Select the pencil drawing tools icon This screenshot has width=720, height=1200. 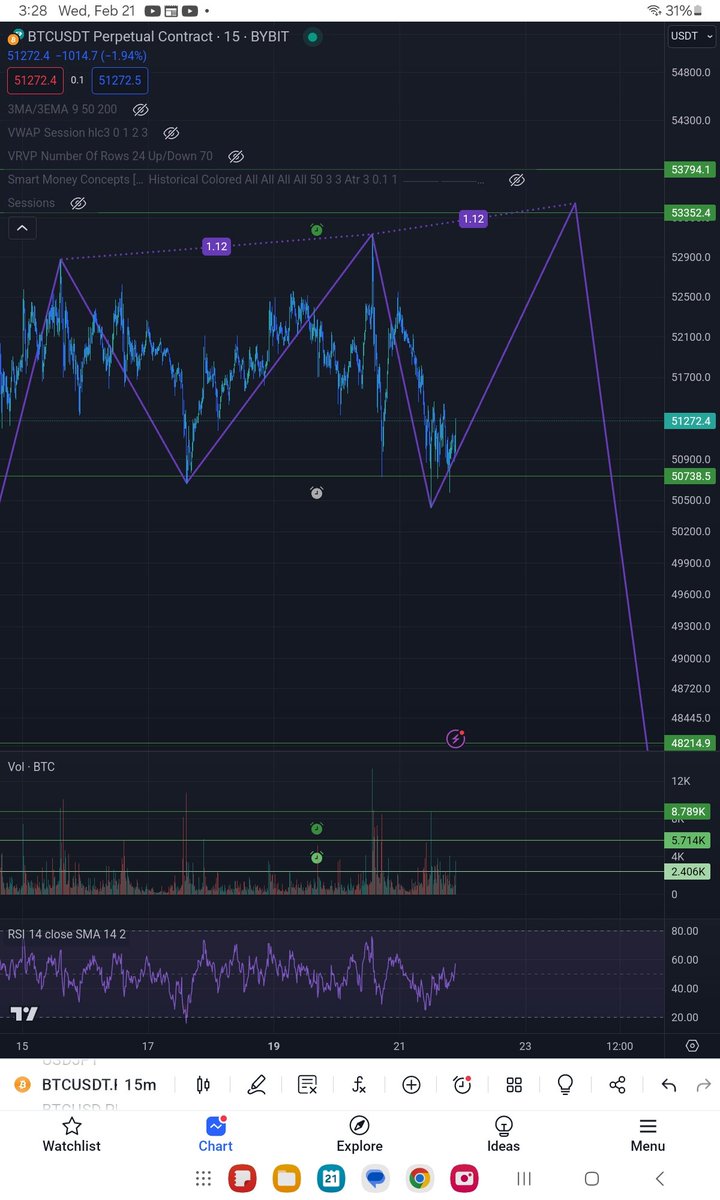[256, 1085]
